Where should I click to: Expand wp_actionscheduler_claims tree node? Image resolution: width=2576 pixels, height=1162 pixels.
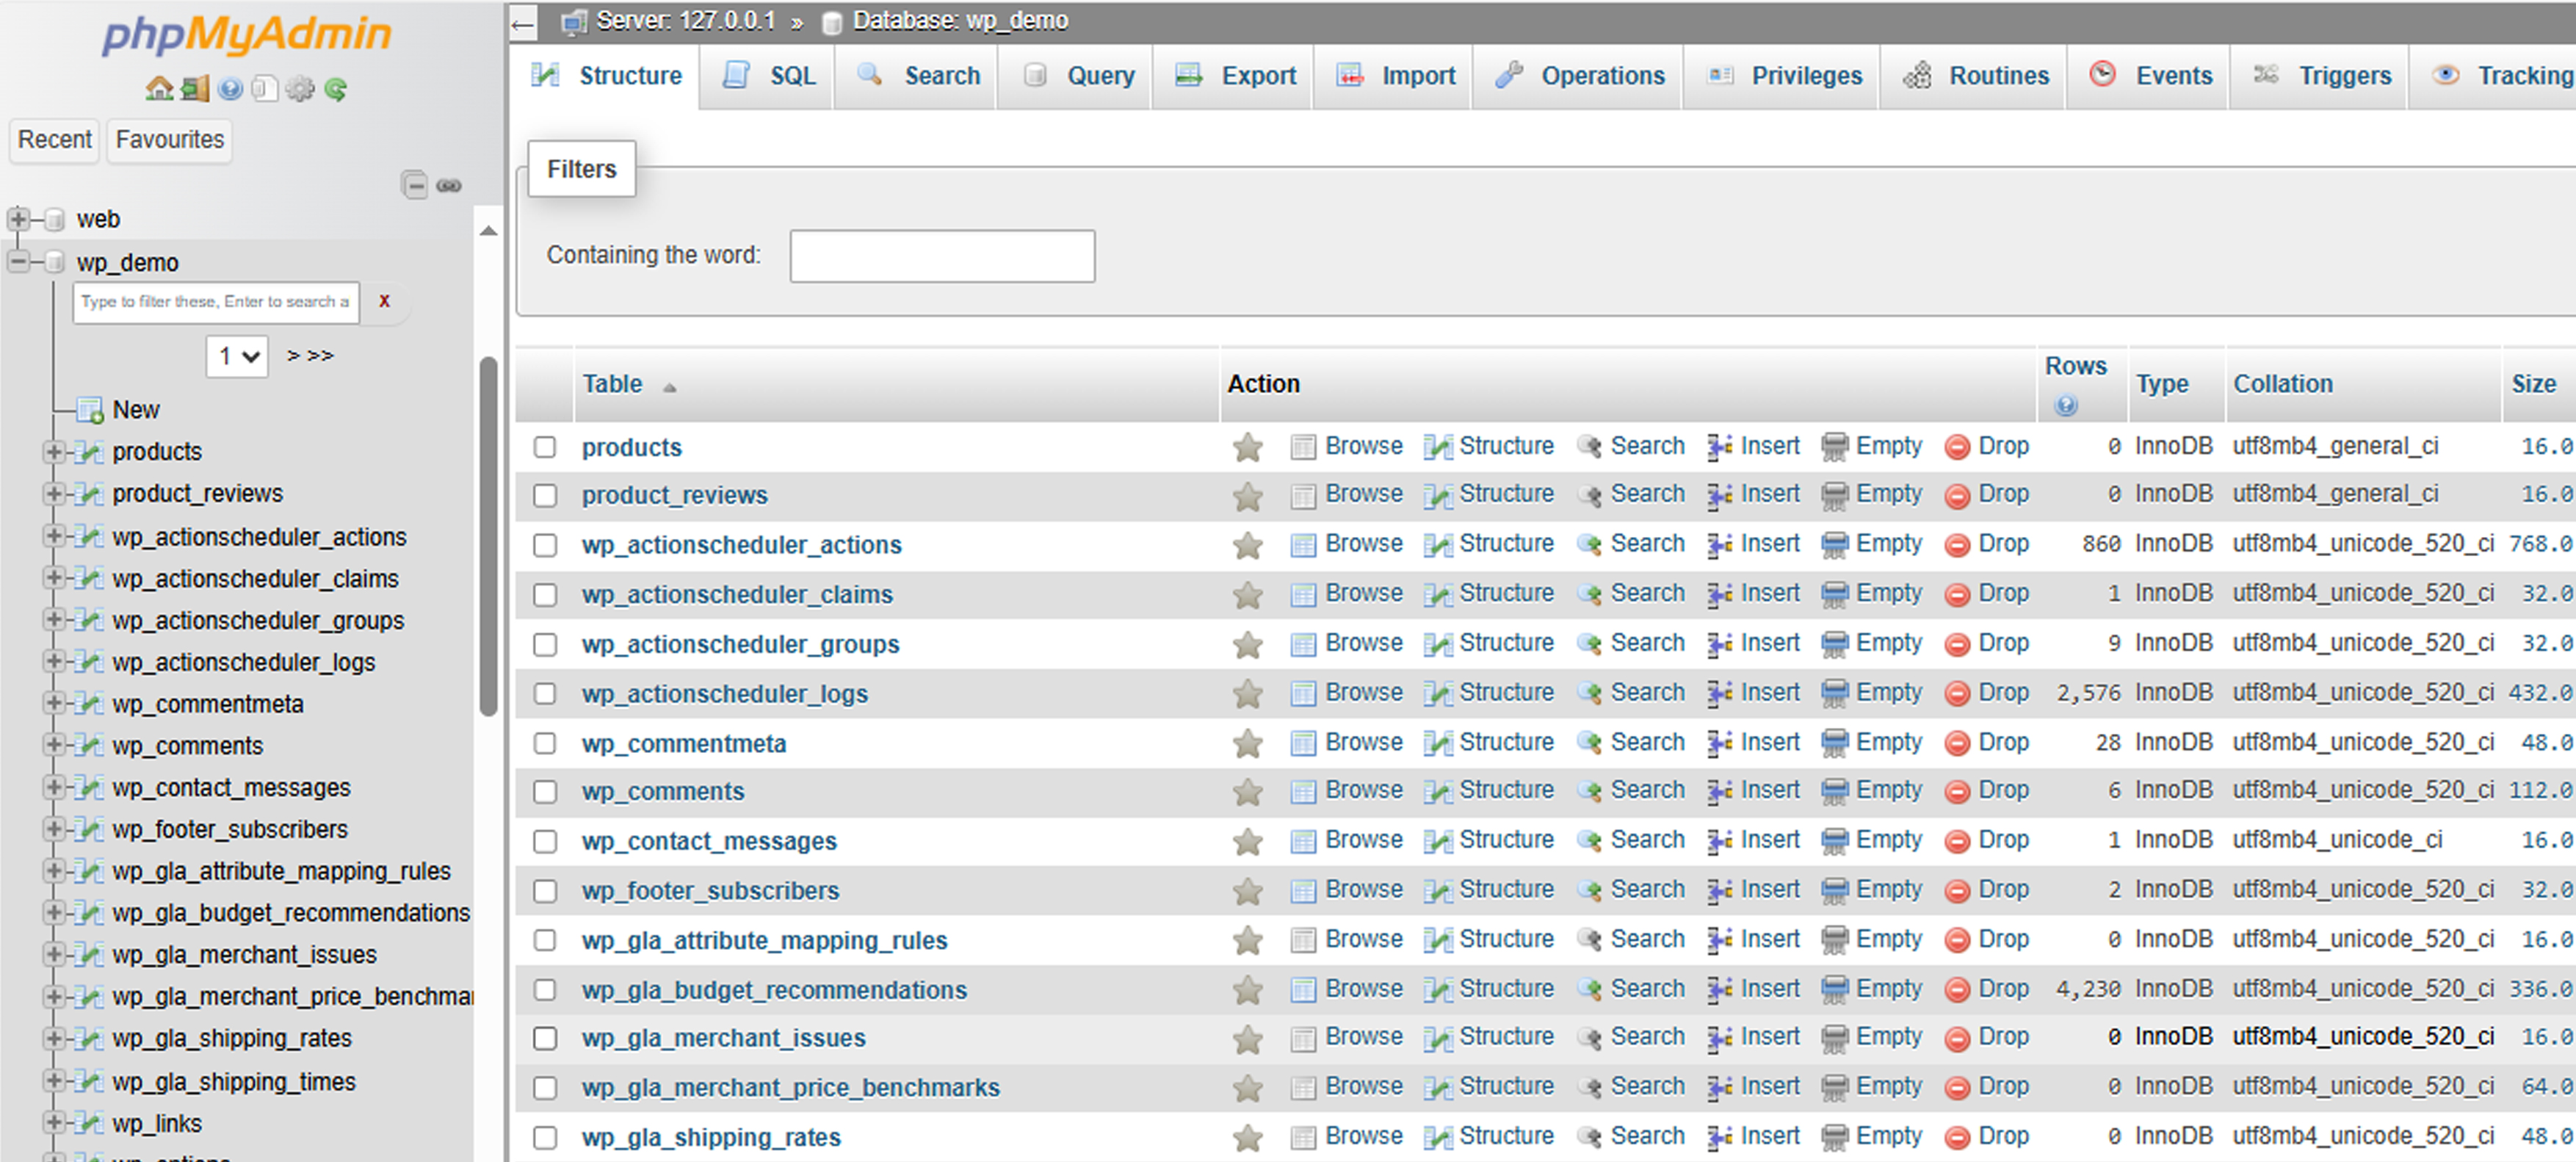coord(54,578)
